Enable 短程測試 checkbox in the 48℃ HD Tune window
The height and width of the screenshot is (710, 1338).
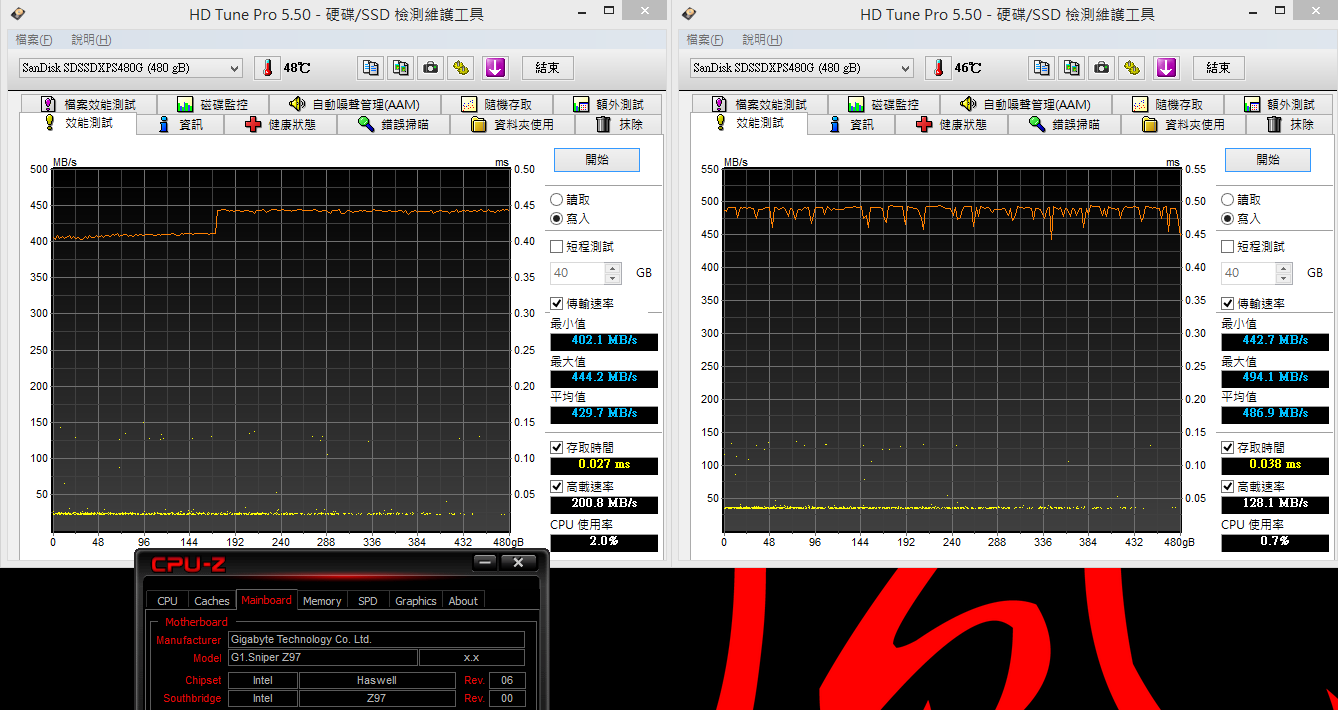click(x=557, y=246)
